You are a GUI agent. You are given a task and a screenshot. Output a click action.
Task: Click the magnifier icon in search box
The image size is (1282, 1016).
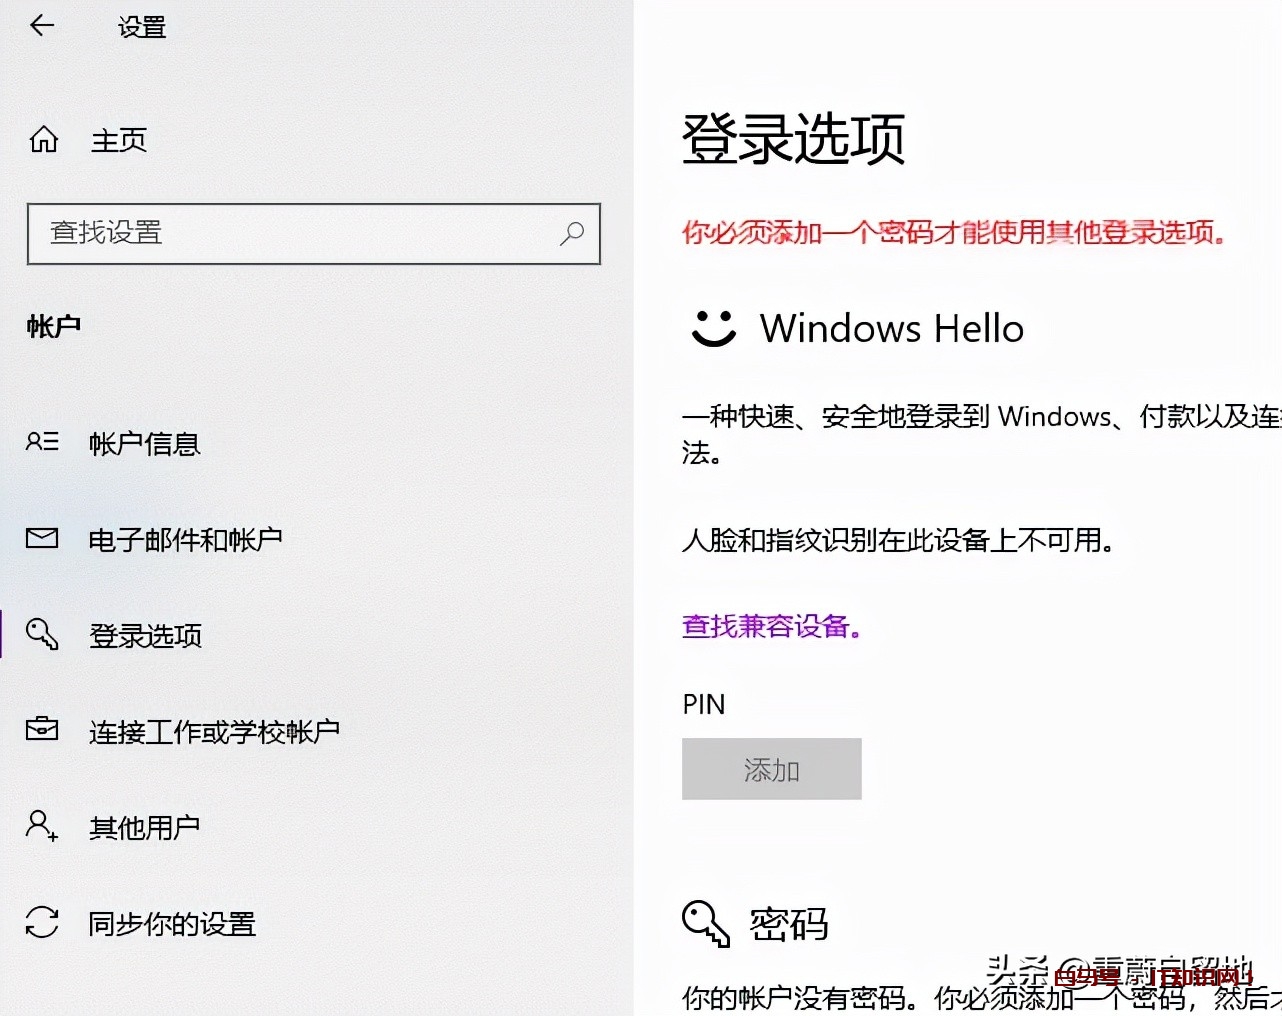(572, 234)
